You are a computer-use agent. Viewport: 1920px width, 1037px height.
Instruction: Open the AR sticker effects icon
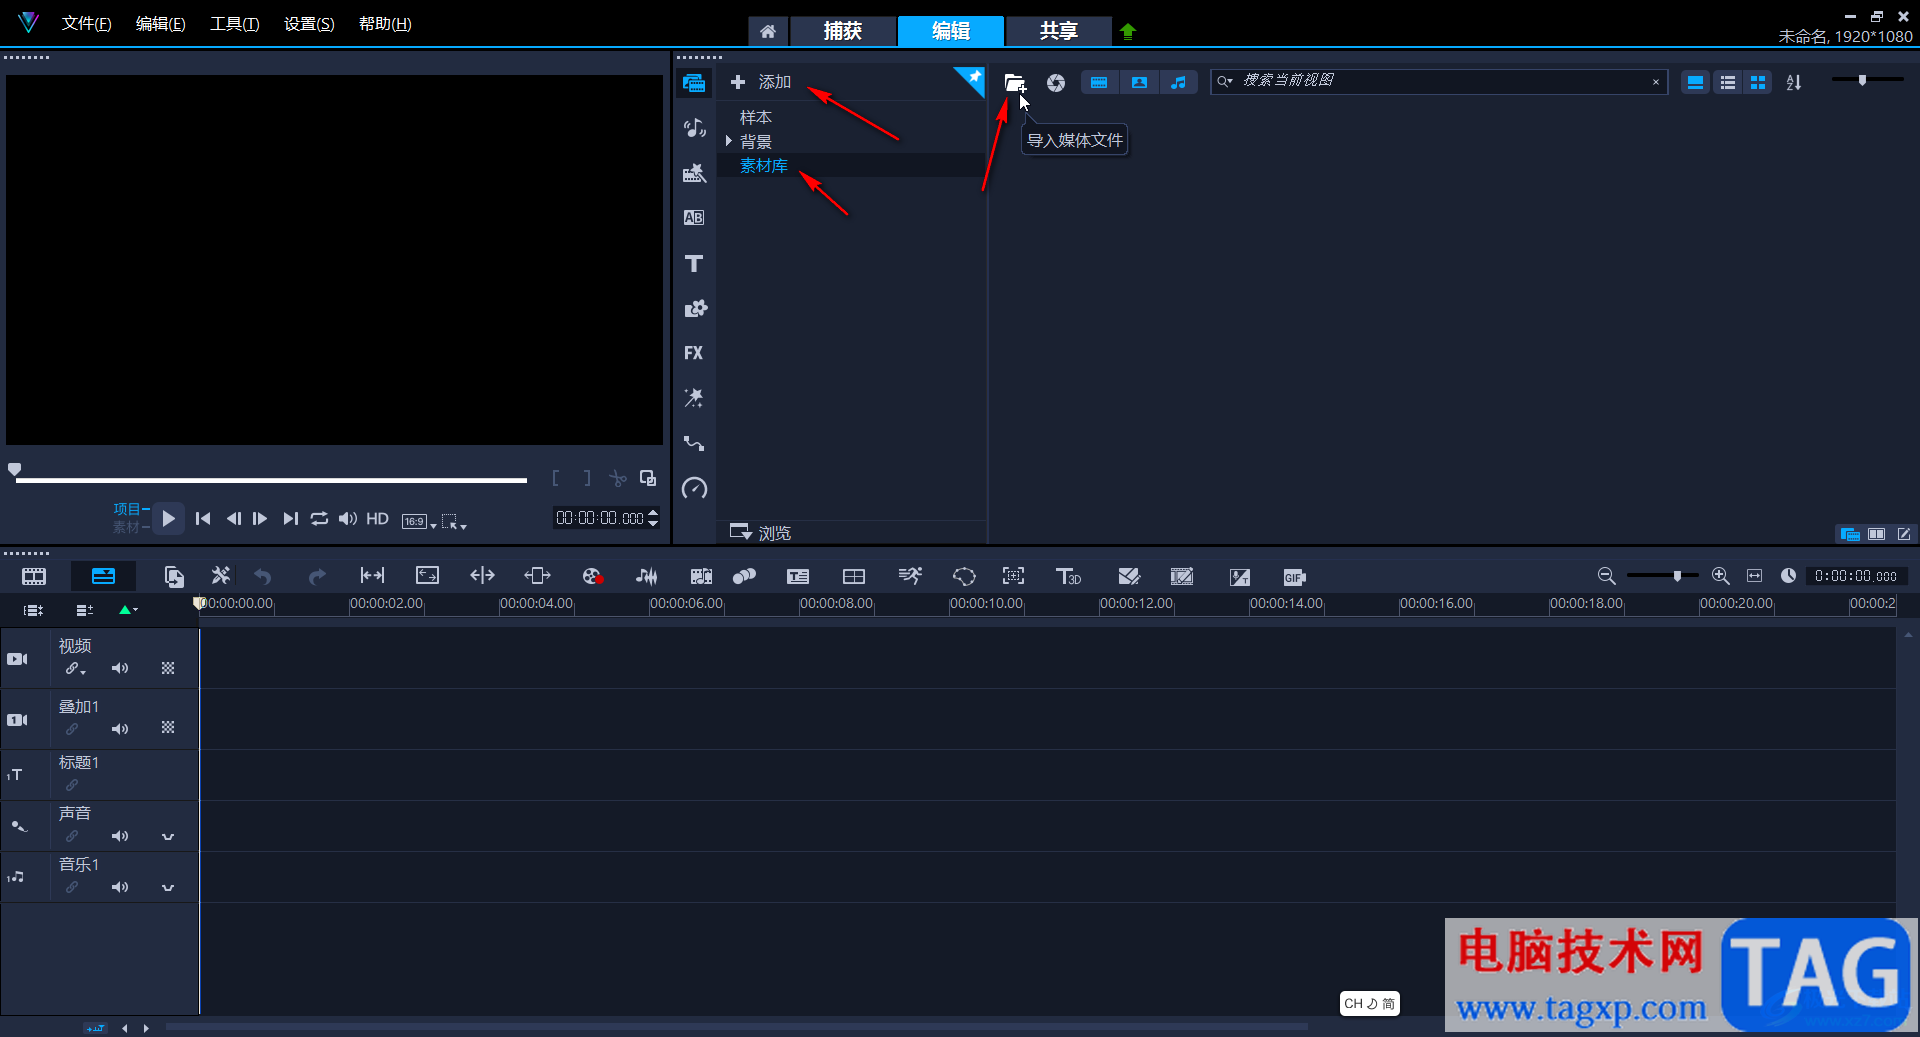pyautogui.click(x=694, y=398)
